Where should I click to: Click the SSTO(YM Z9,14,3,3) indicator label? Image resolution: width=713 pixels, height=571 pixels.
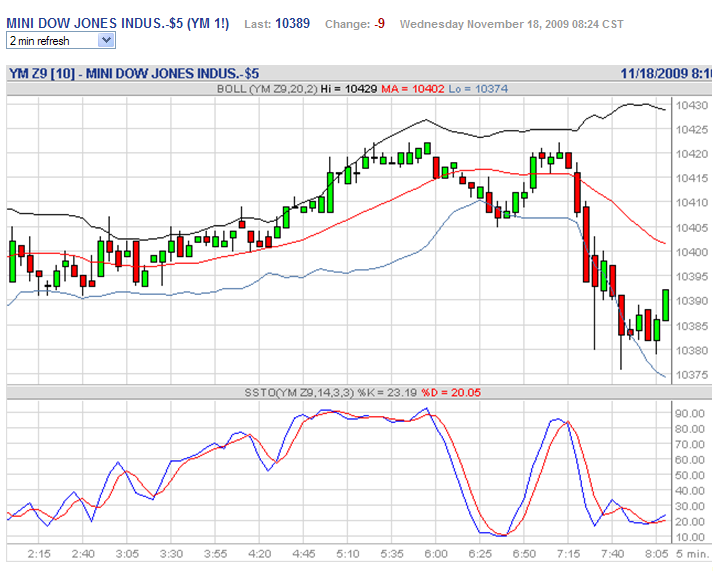pos(299,392)
